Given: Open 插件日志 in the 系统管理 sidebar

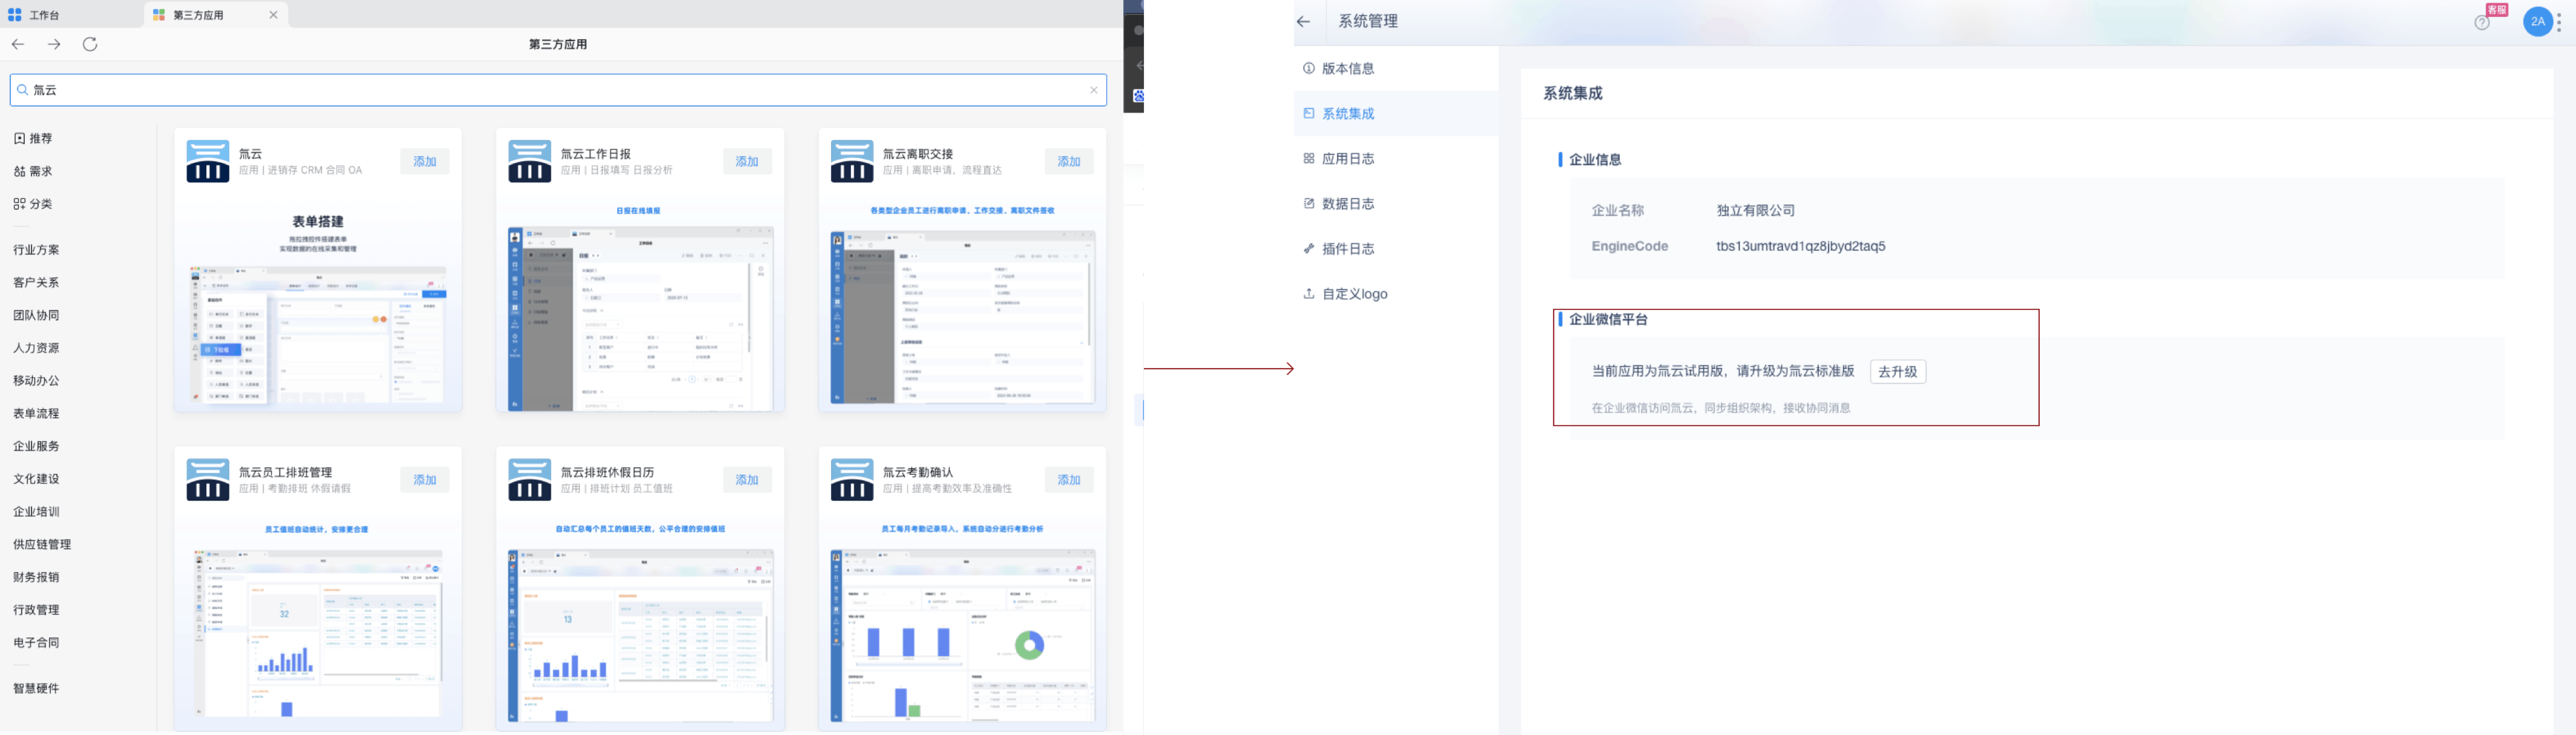Looking at the screenshot, I should pos(1396,248).
